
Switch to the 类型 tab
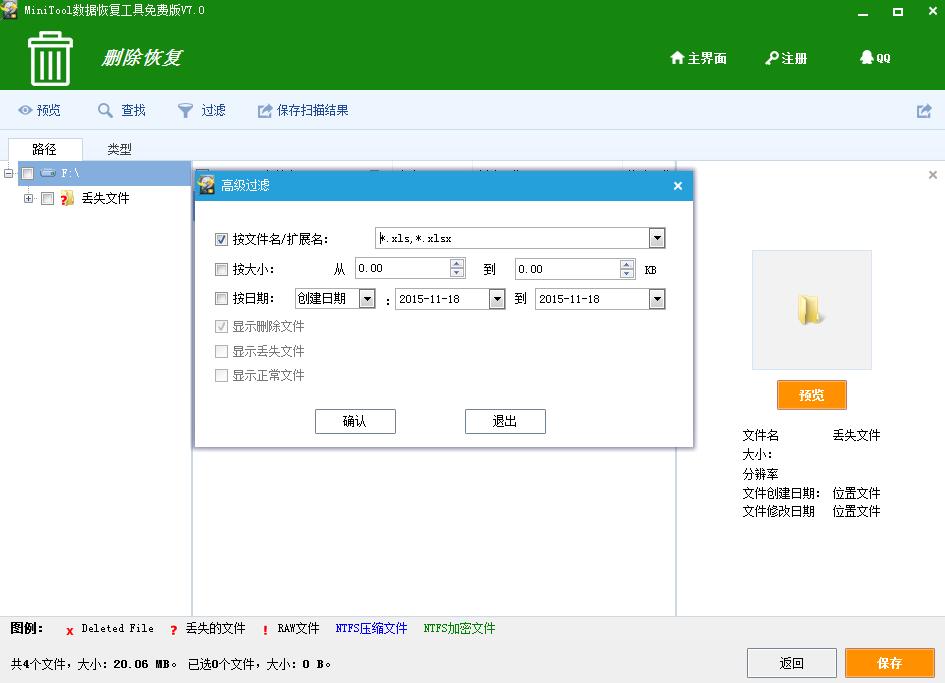119,149
